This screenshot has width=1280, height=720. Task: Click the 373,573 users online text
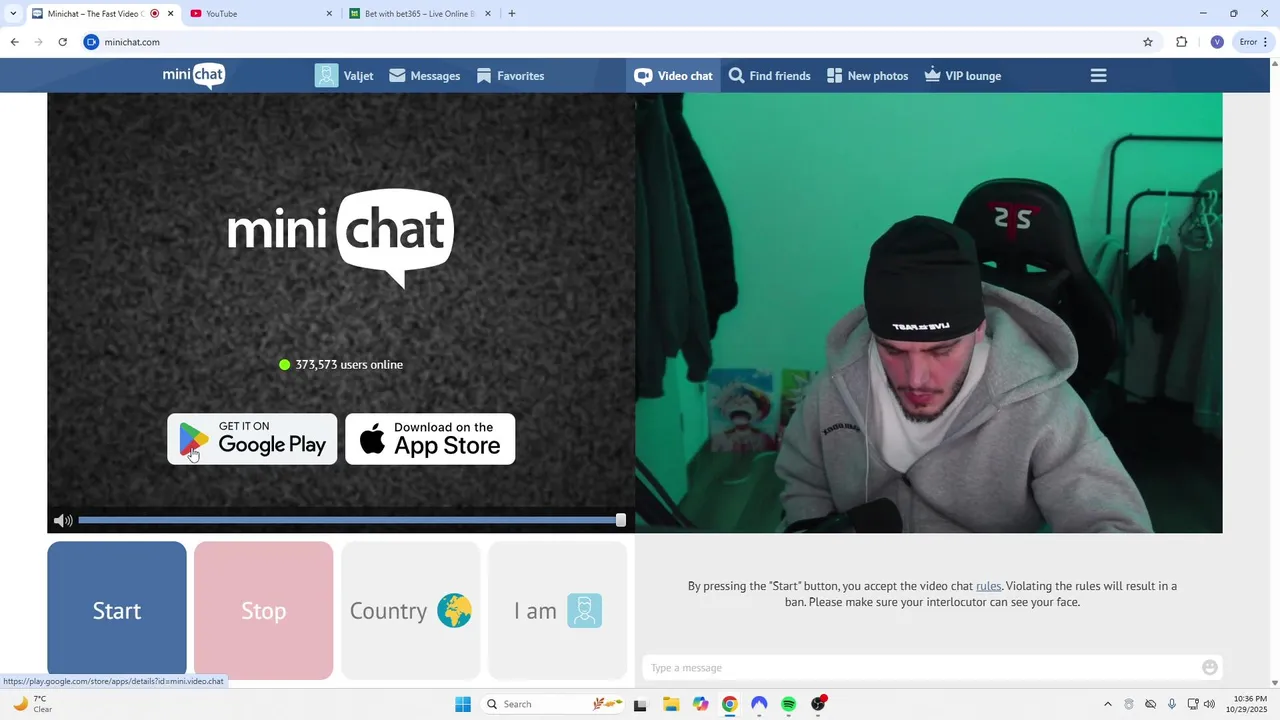point(348,365)
